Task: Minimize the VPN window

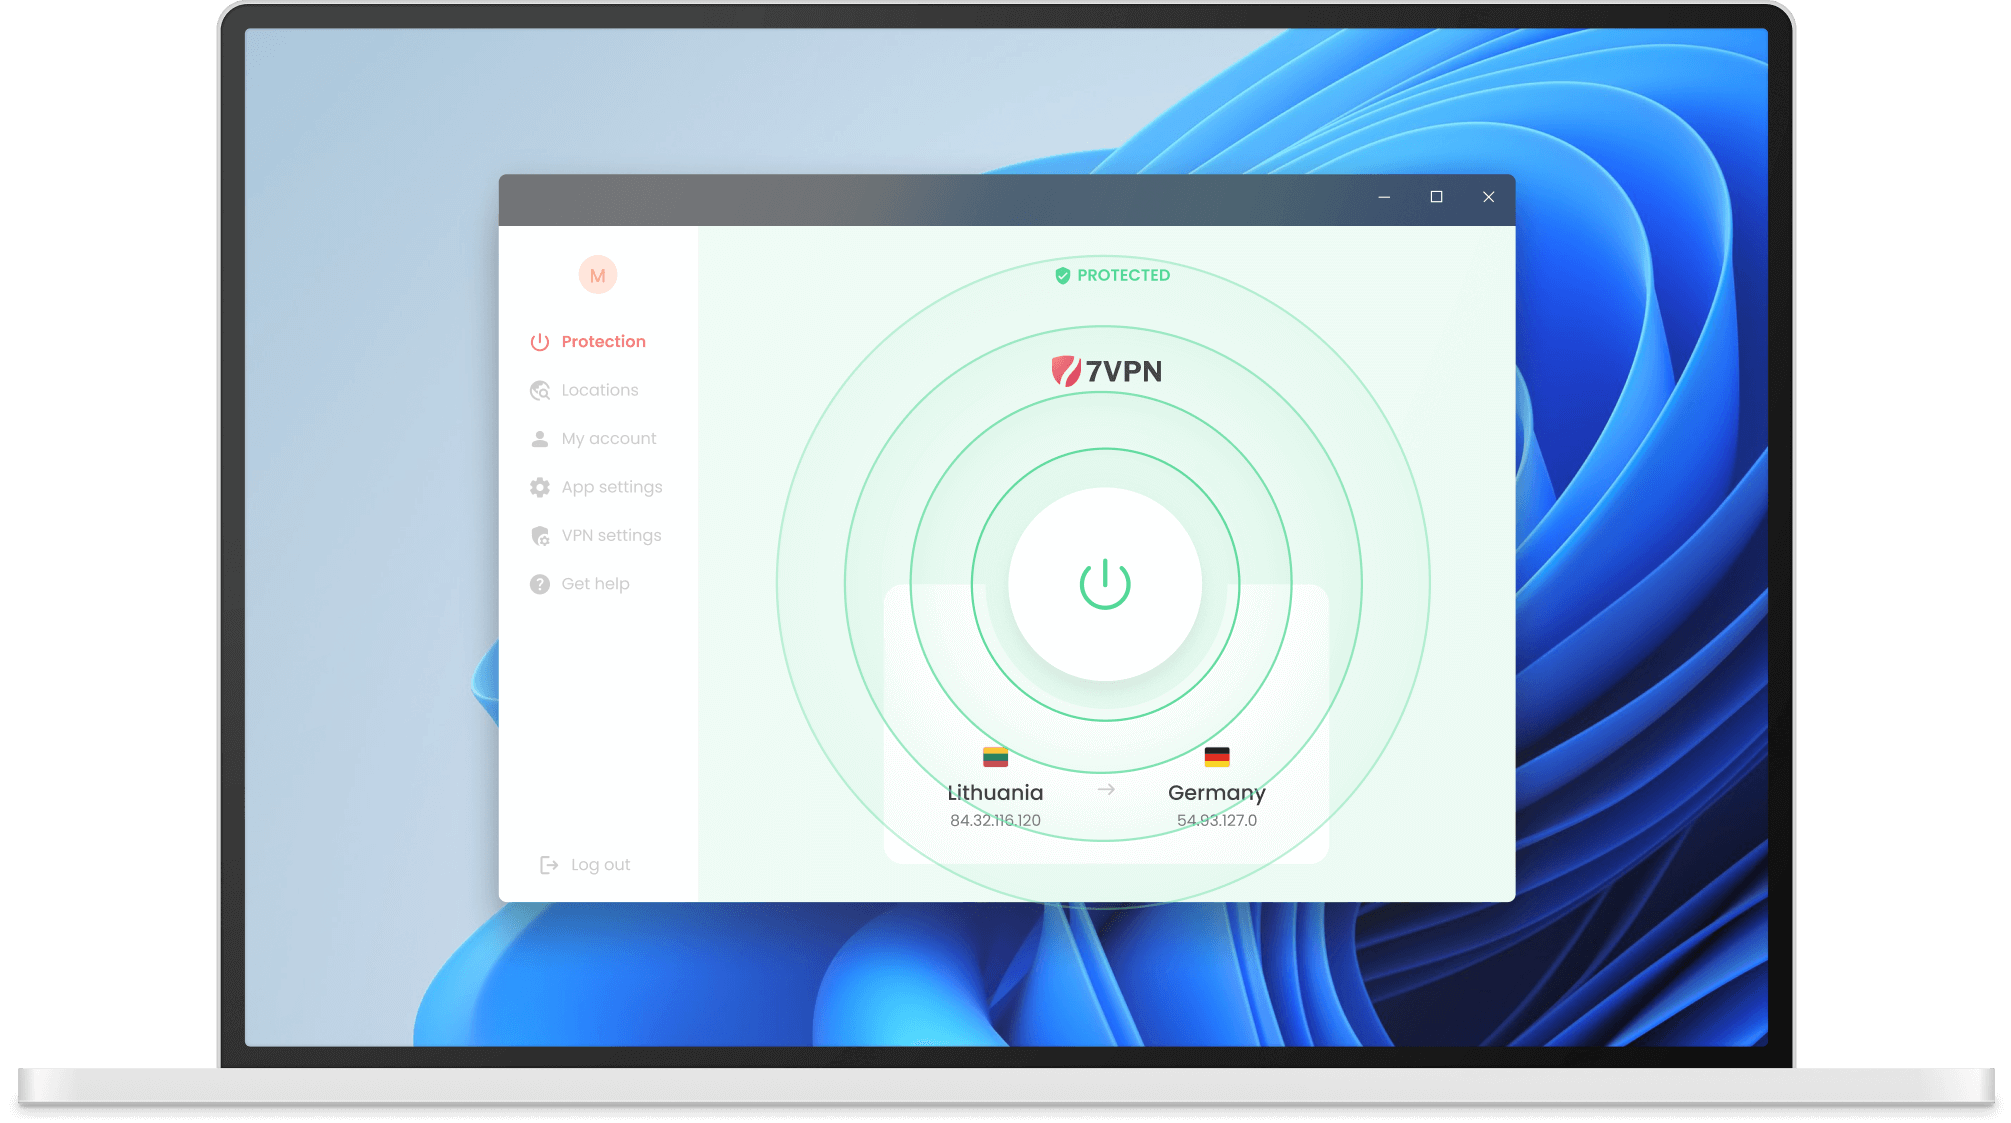Action: 1384,198
